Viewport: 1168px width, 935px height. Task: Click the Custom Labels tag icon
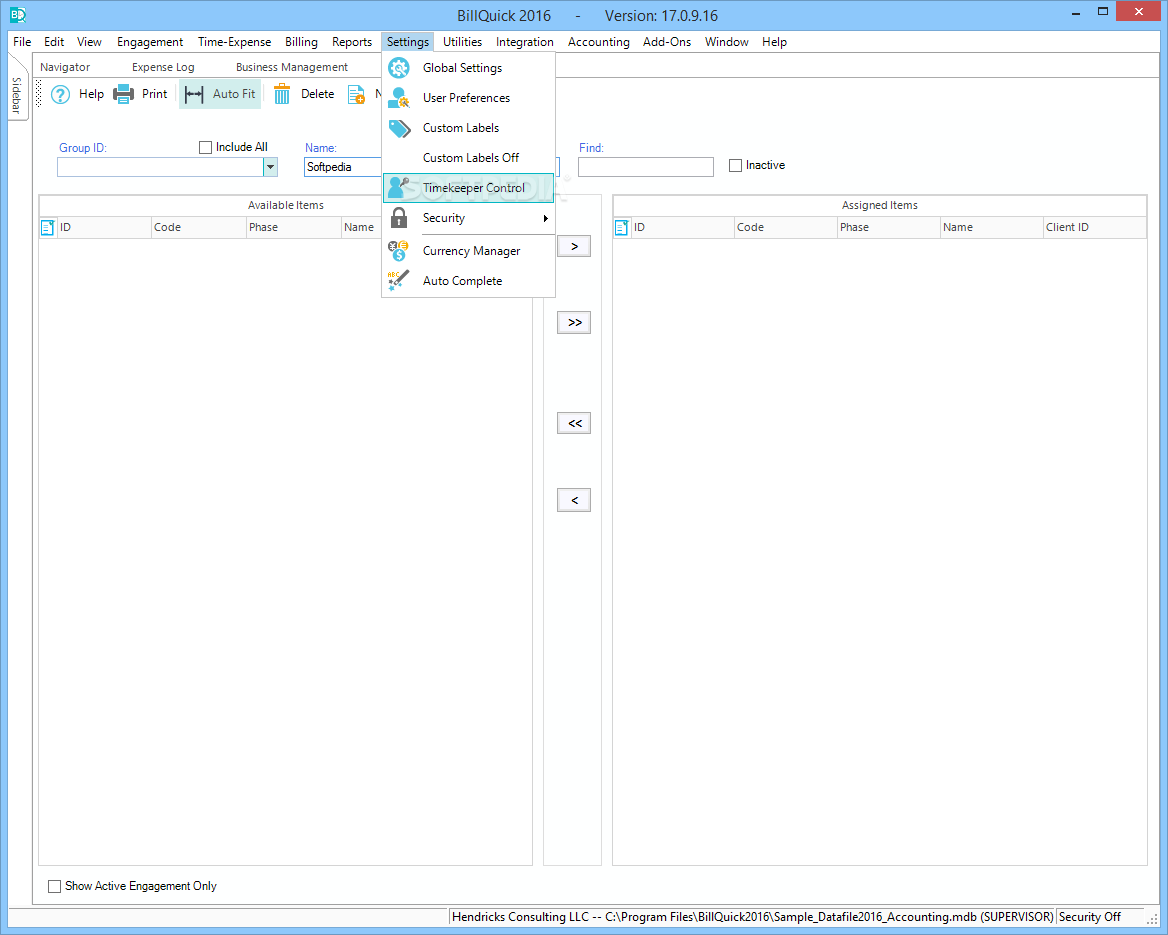[399, 128]
